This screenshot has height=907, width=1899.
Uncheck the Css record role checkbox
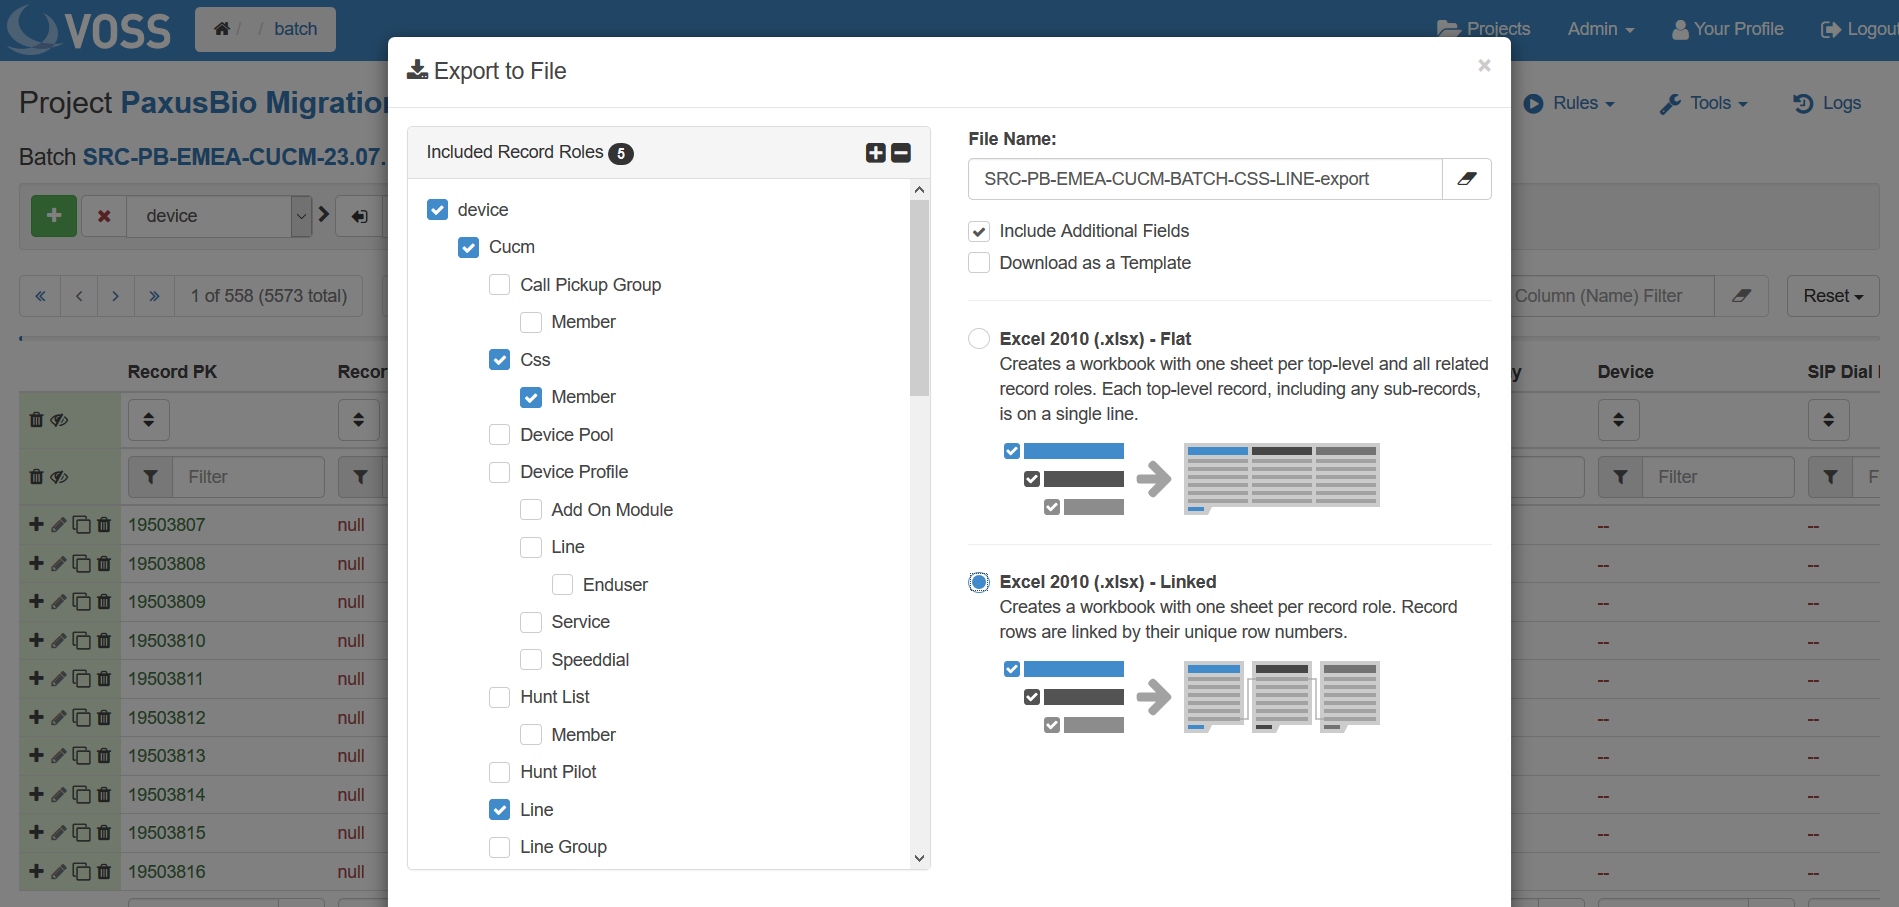pos(500,360)
